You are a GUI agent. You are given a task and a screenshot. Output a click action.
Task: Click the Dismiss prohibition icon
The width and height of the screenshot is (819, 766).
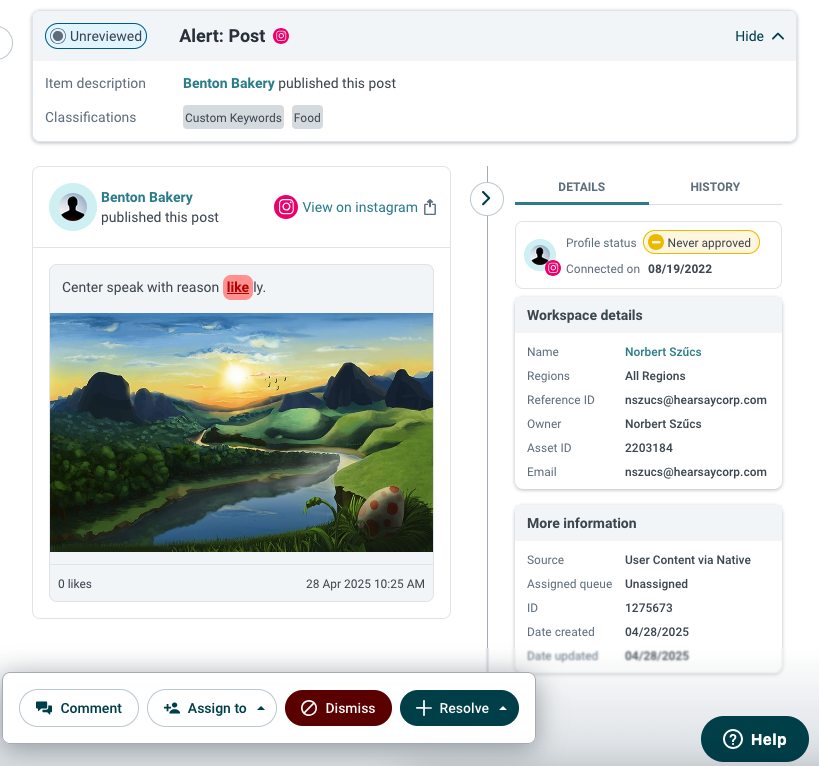click(x=309, y=708)
